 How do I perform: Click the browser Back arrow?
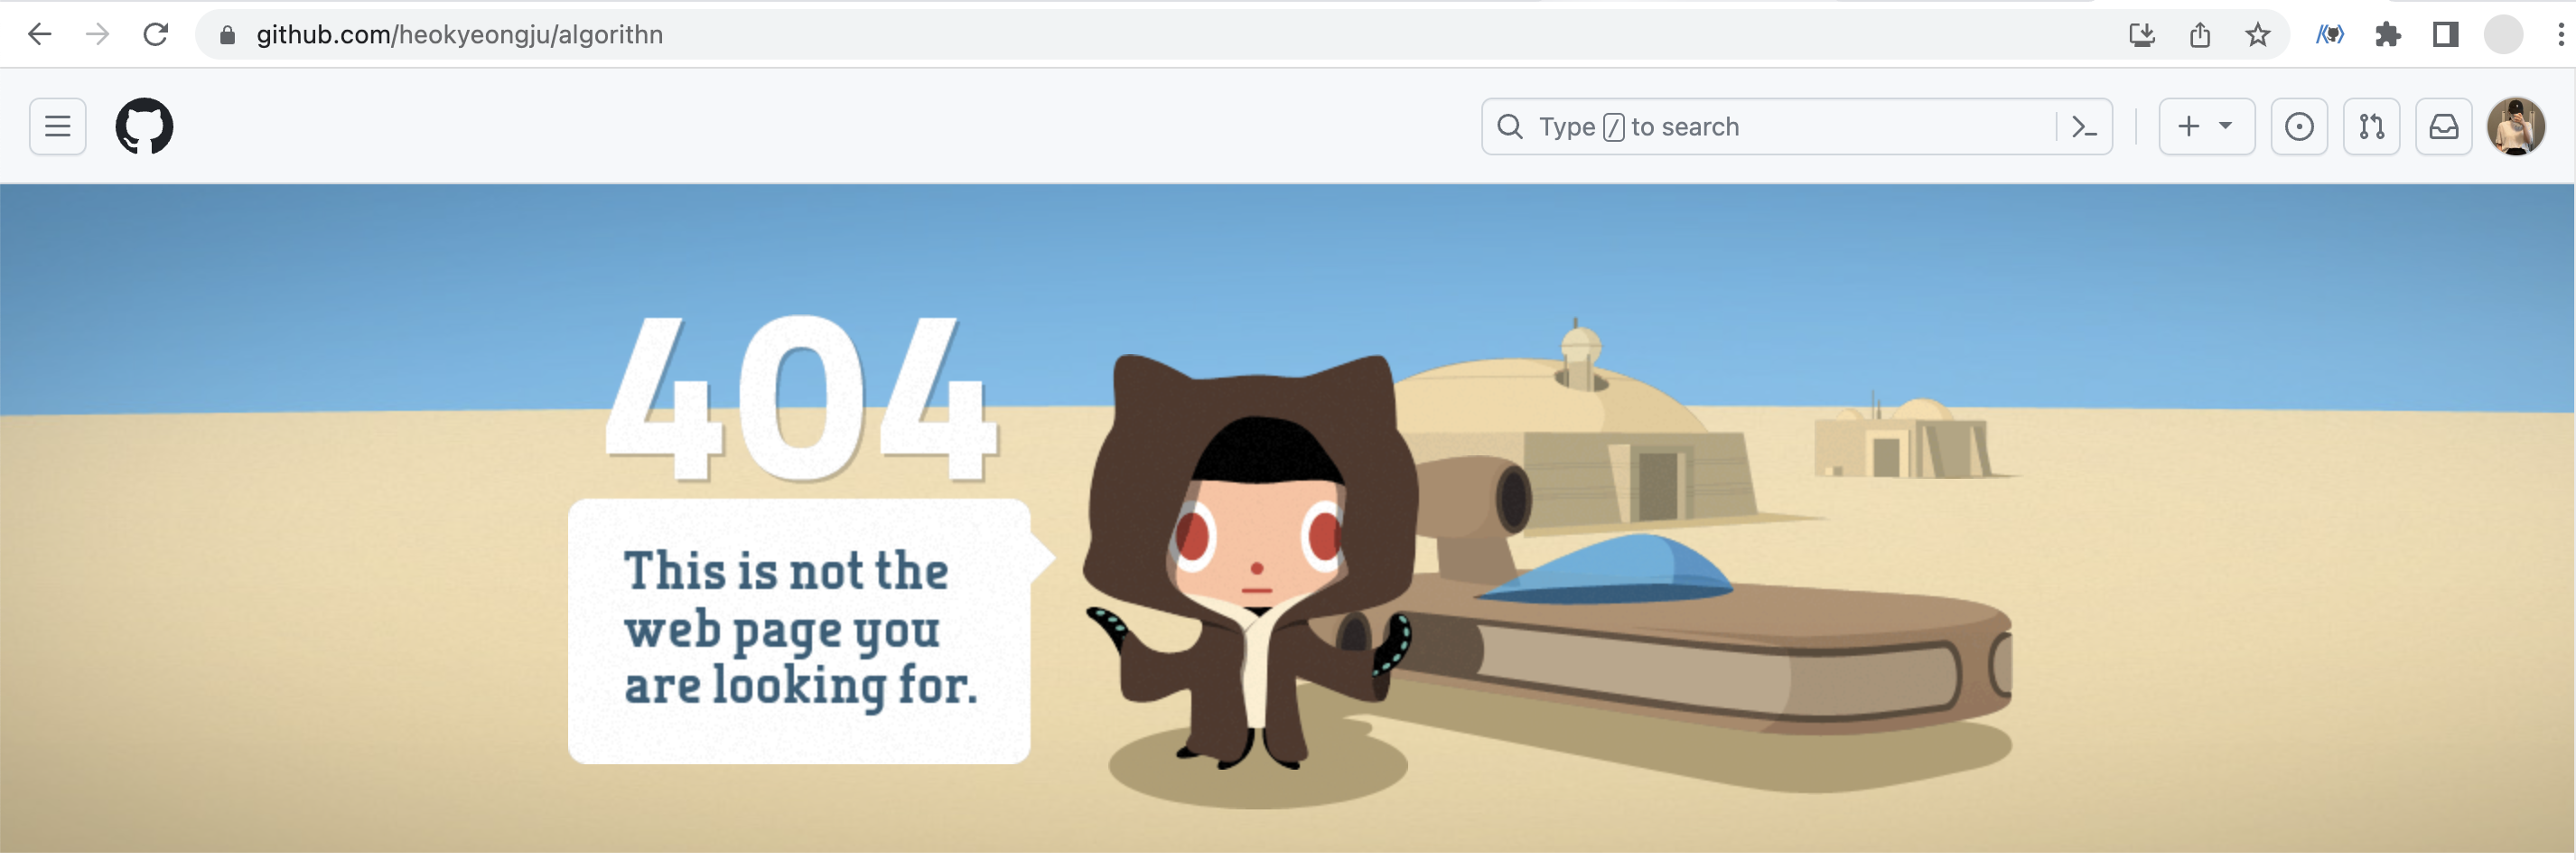coord(39,35)
